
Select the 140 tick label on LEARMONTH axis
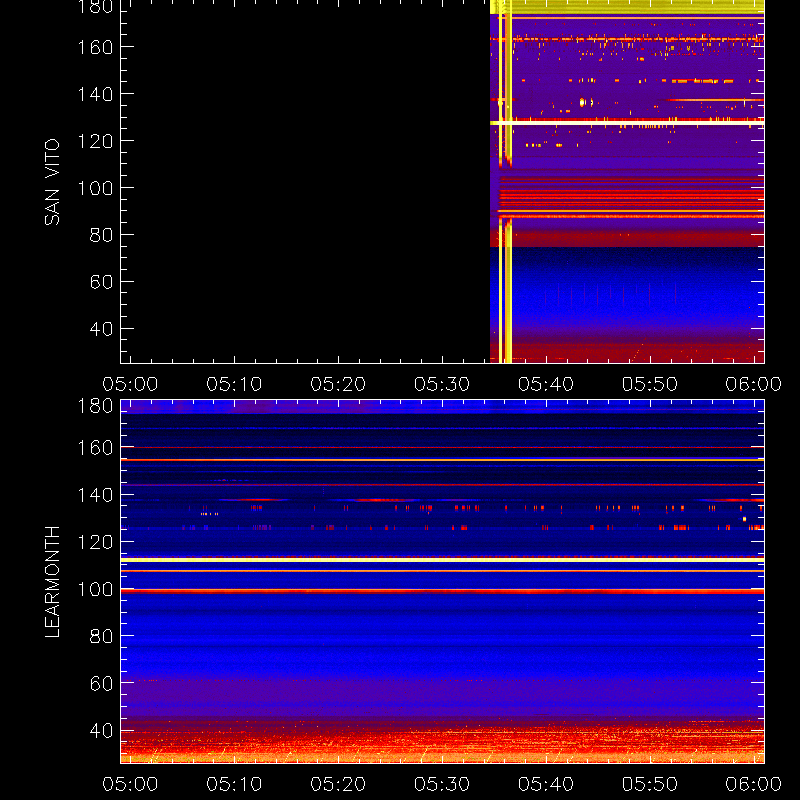[95, 494]
